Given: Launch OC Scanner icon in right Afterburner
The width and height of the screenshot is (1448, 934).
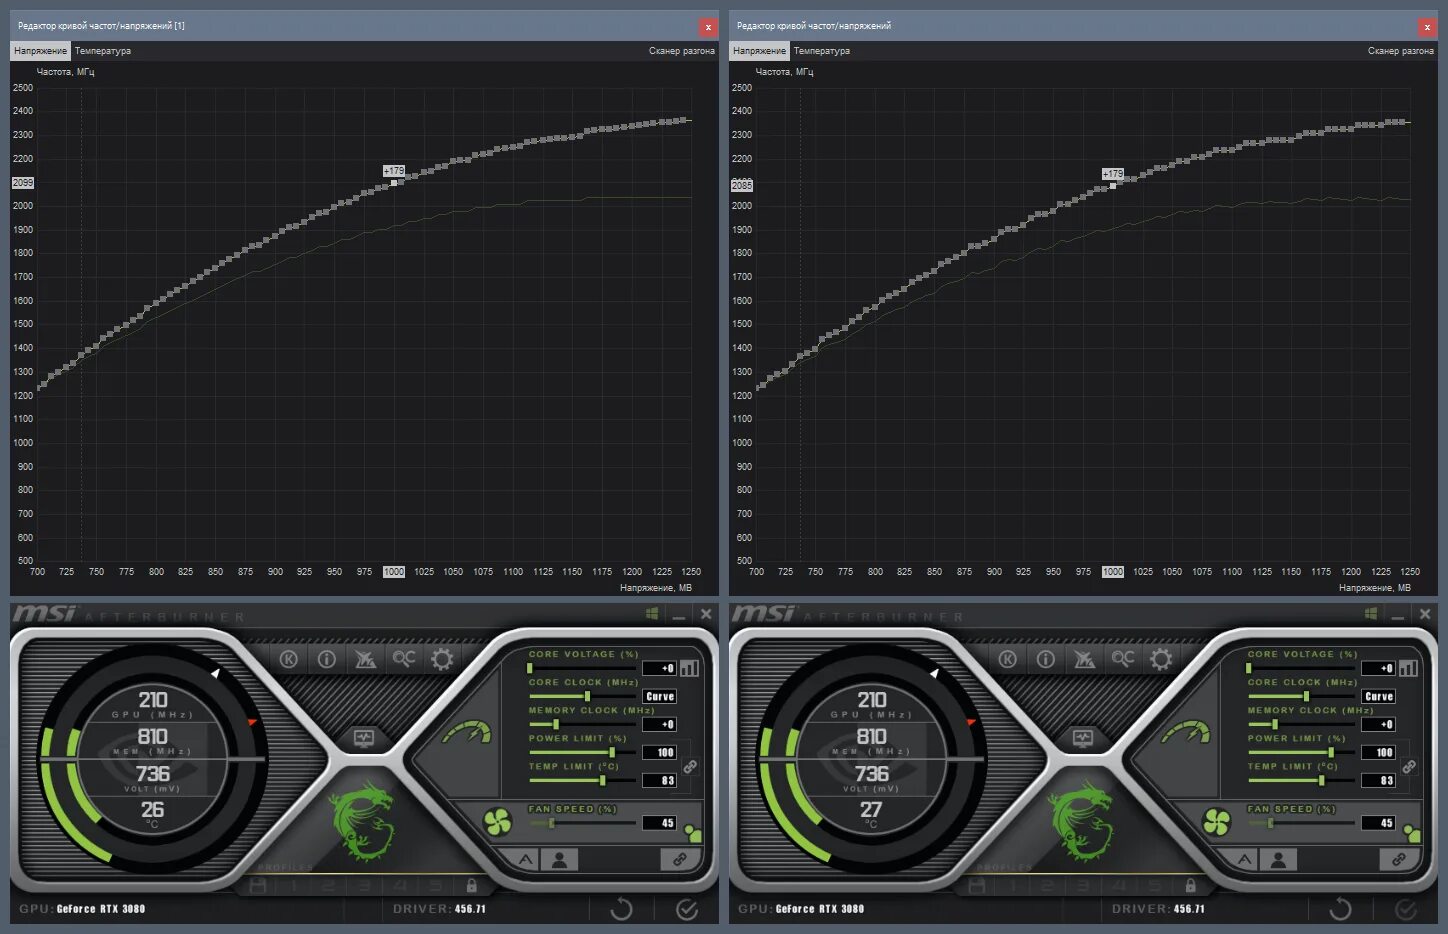Looking at the screenshot, I should point(1123,658).
